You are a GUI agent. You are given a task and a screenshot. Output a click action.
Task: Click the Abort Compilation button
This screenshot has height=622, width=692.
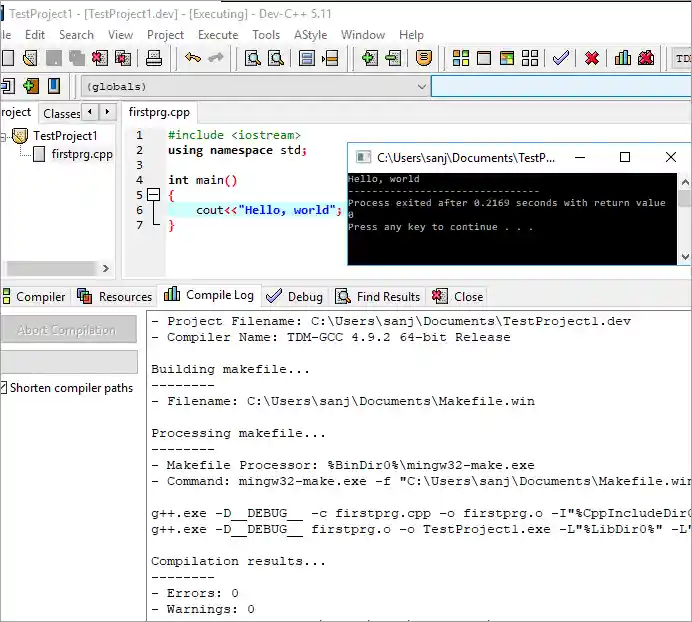68,329
